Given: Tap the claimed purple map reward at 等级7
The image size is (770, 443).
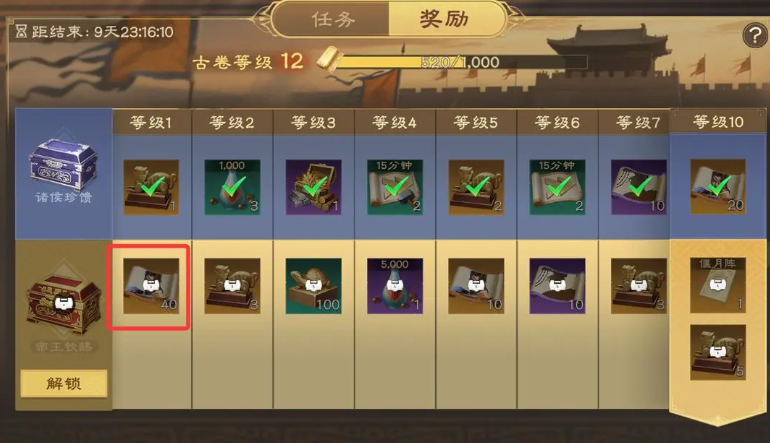Looking at the screenshot, I should (638, 187).
